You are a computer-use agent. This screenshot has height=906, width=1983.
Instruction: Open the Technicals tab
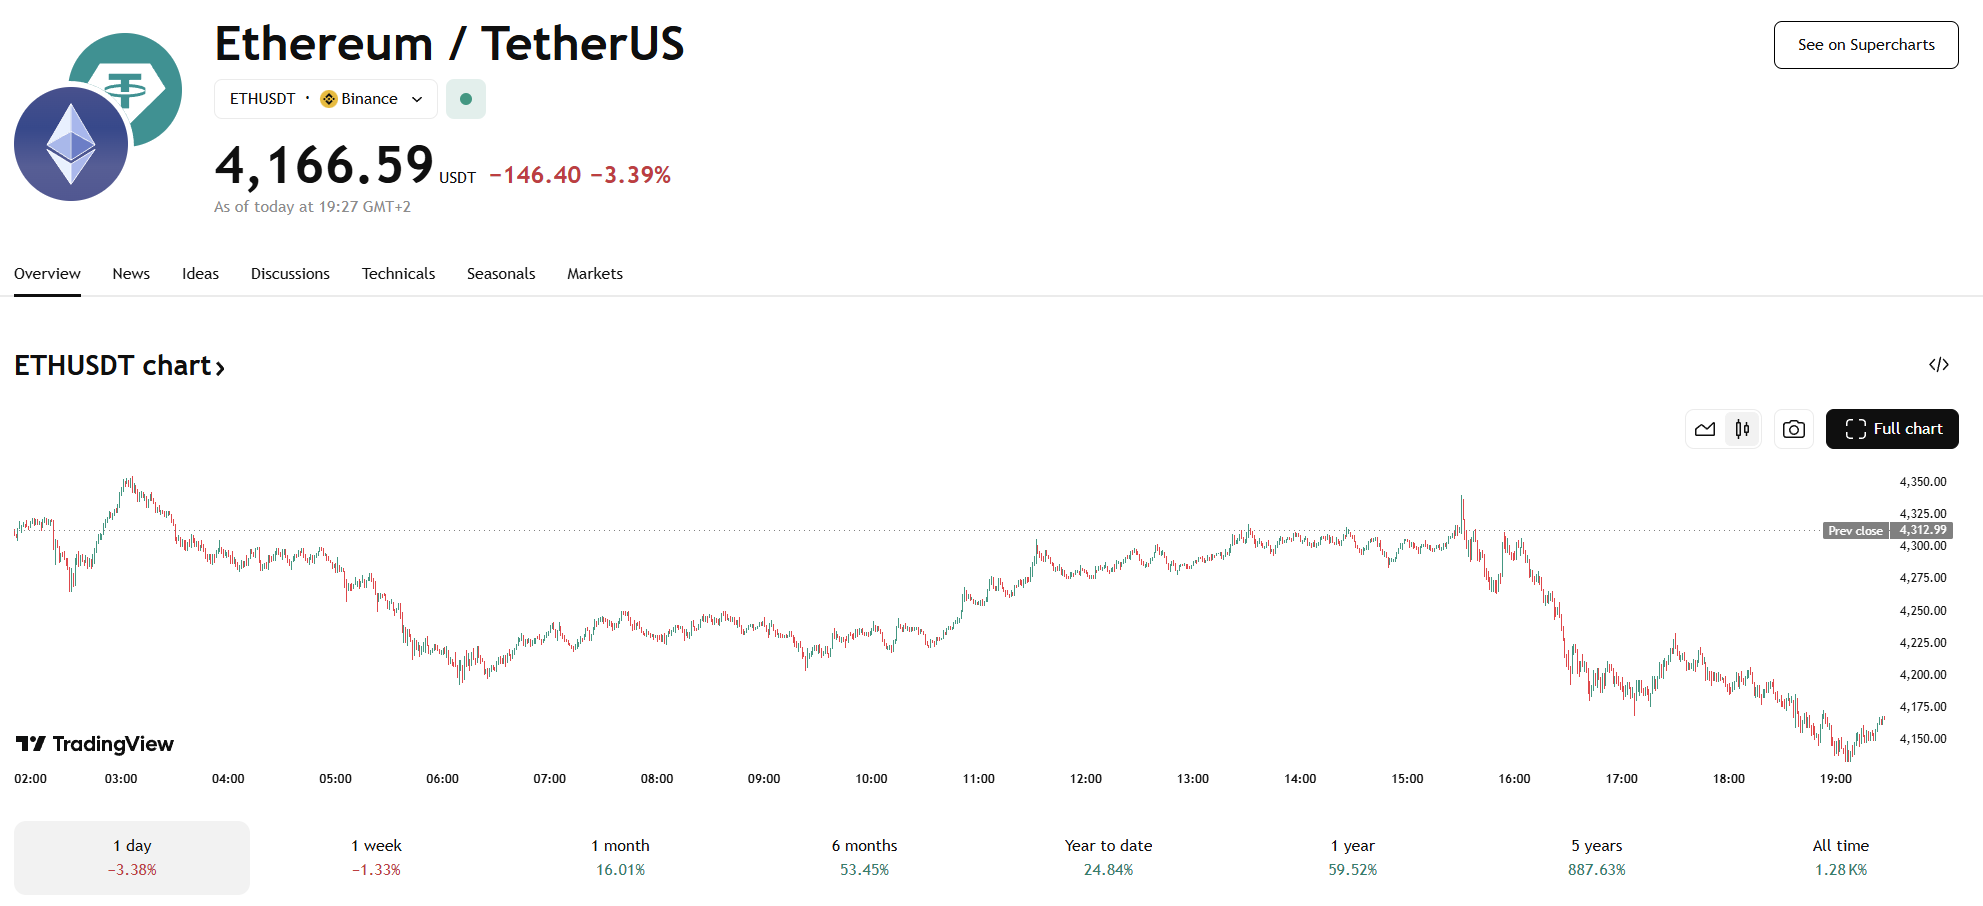(x=398, y=274)
